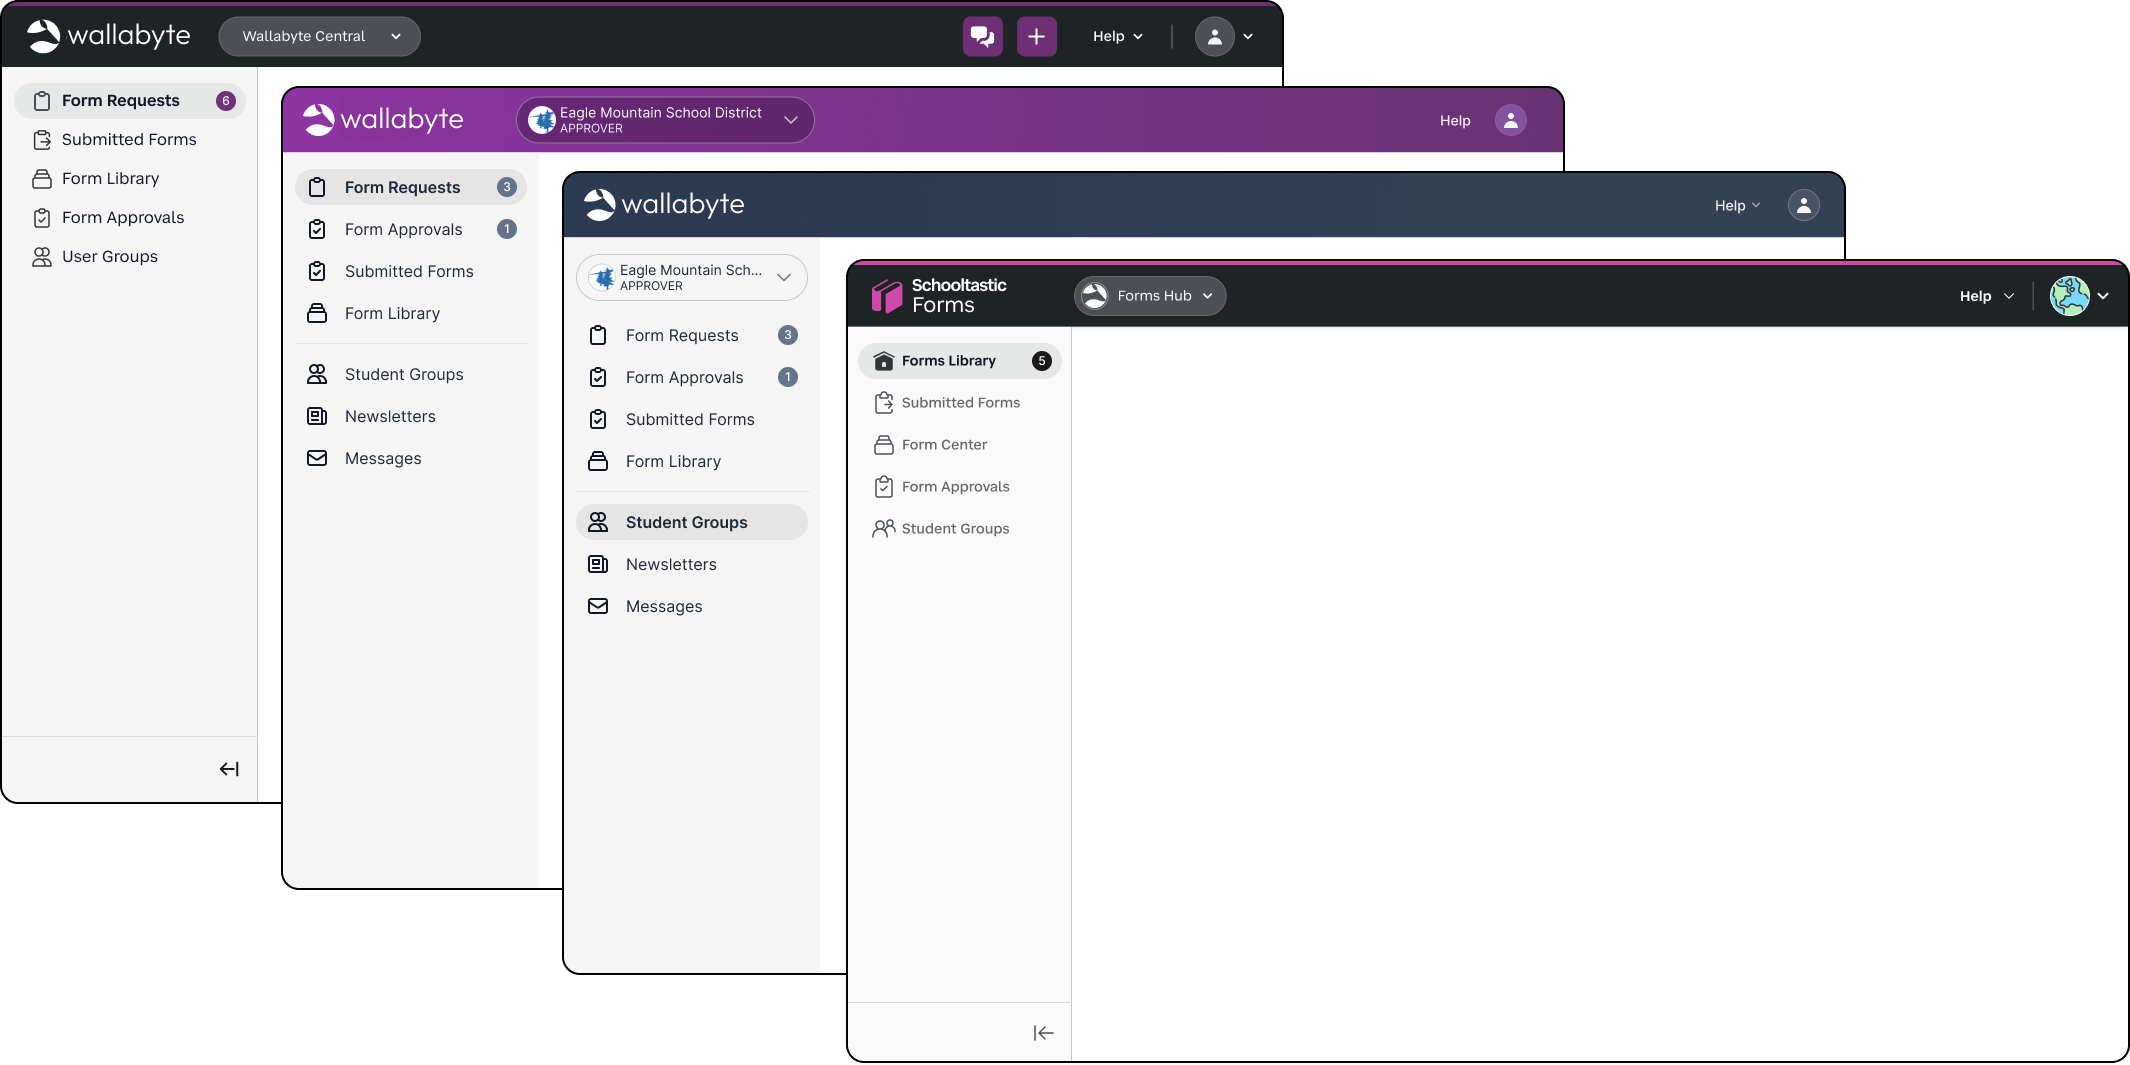The image size is (2130, 1065).
Task: Select Forms Library in Schooltastic sidebar
Action: 948,361
